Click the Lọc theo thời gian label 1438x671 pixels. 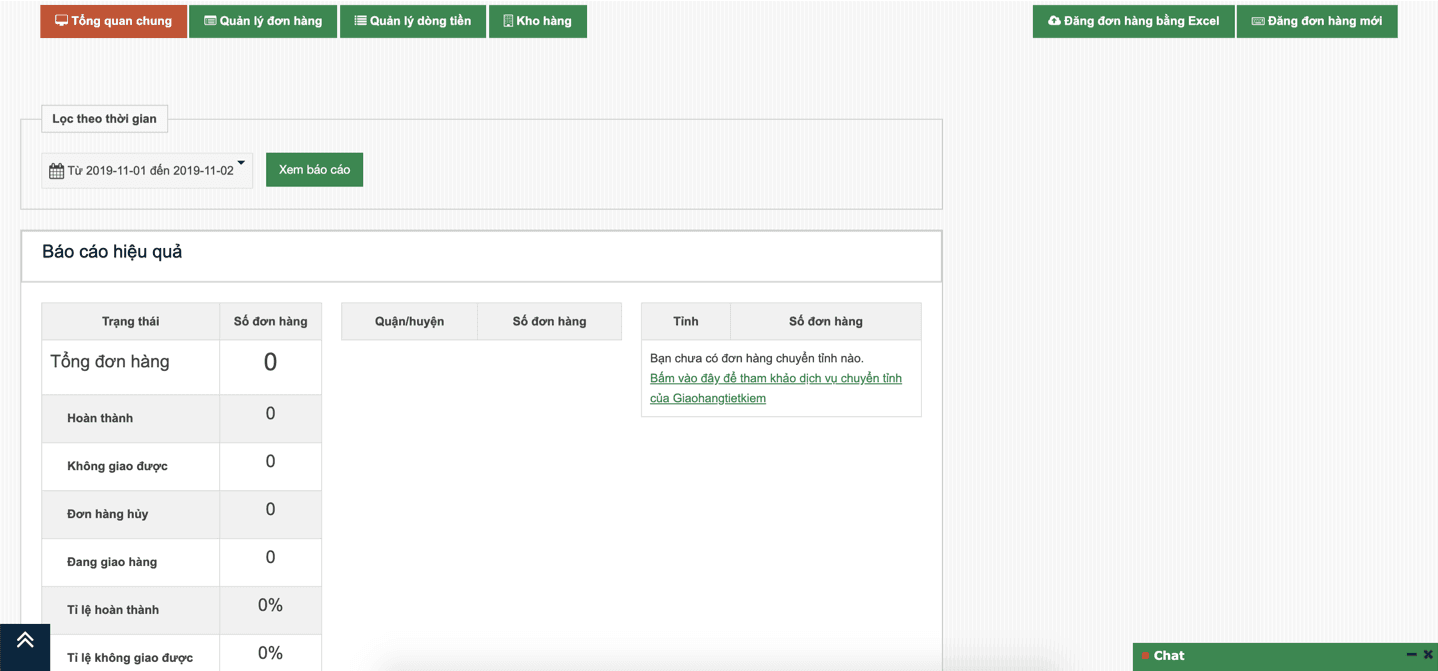tap(104, 118)
